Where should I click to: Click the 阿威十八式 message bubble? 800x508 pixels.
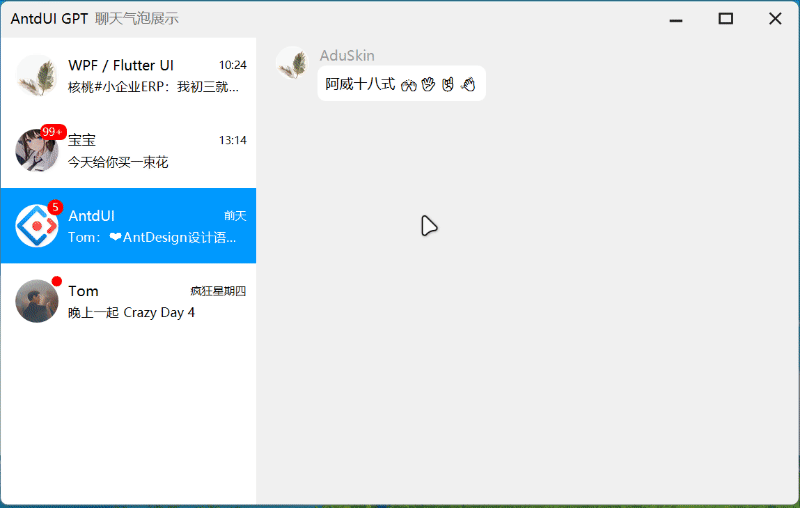pos(402,84)
